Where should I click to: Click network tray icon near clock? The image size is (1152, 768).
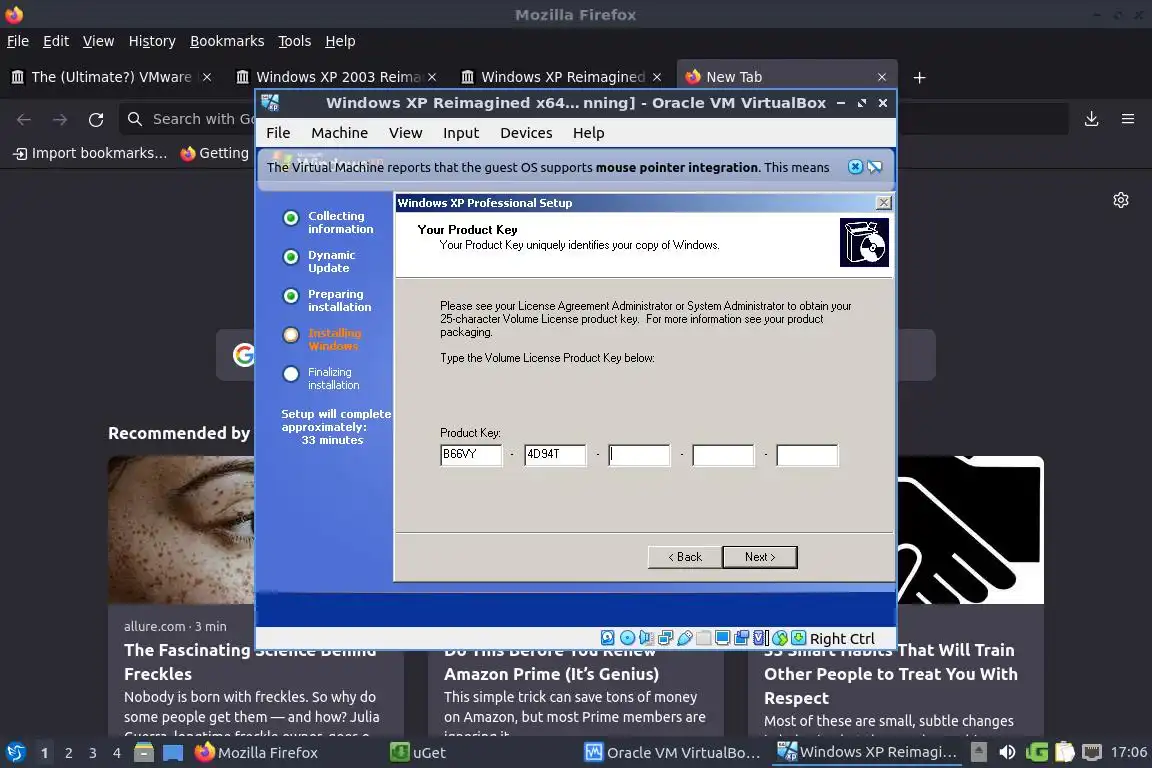click(1092, 752)
